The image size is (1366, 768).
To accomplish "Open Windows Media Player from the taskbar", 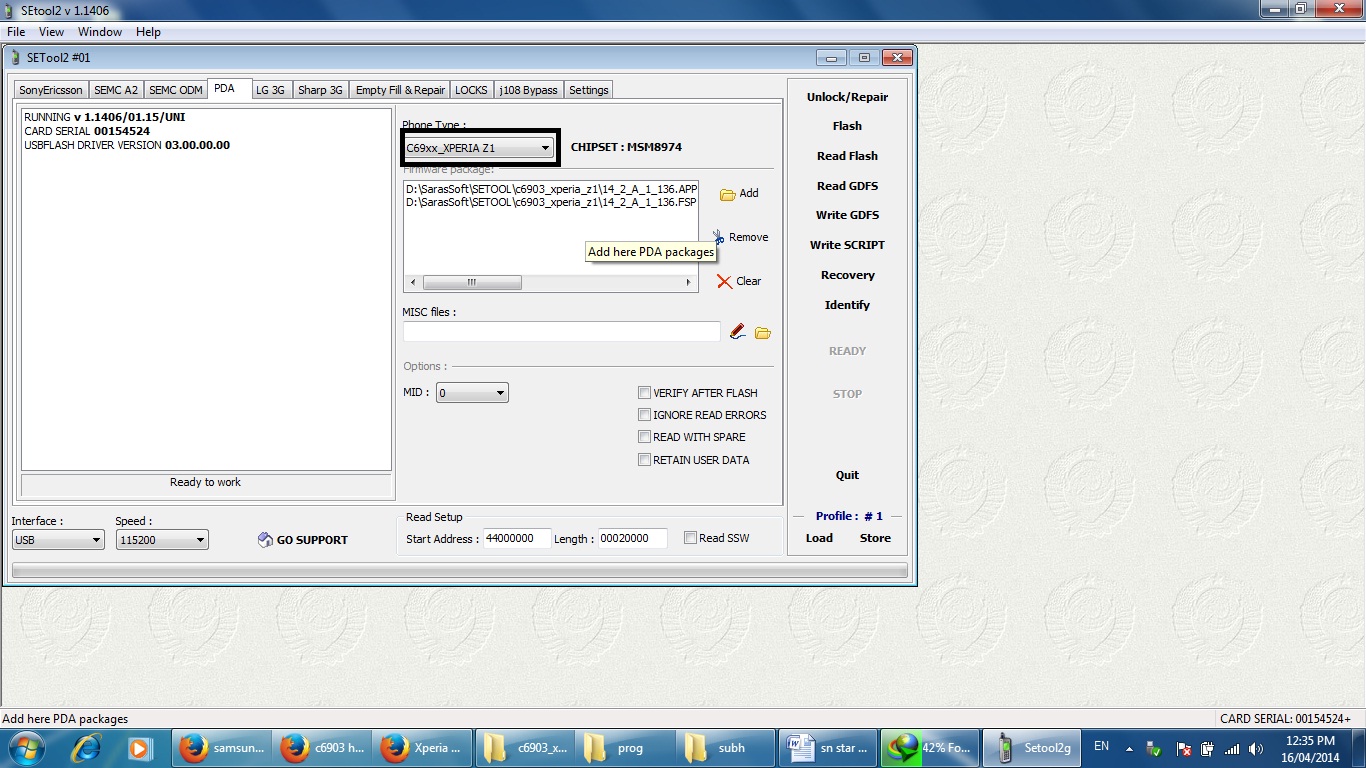I will coord(139,747).
